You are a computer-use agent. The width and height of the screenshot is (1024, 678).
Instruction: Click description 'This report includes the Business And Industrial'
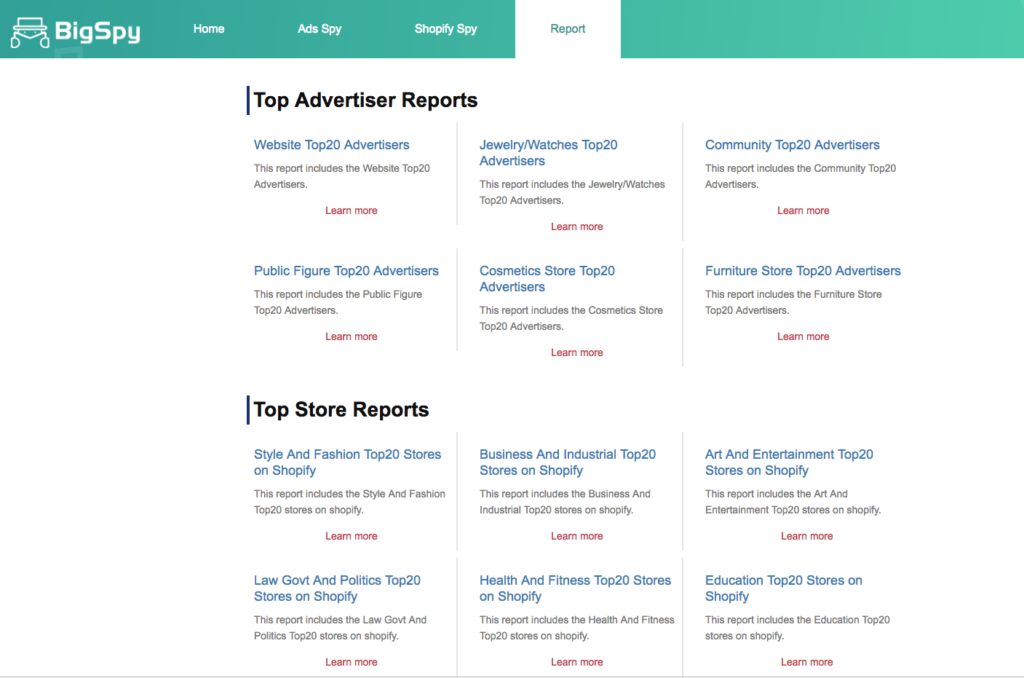tap(565, 502)
